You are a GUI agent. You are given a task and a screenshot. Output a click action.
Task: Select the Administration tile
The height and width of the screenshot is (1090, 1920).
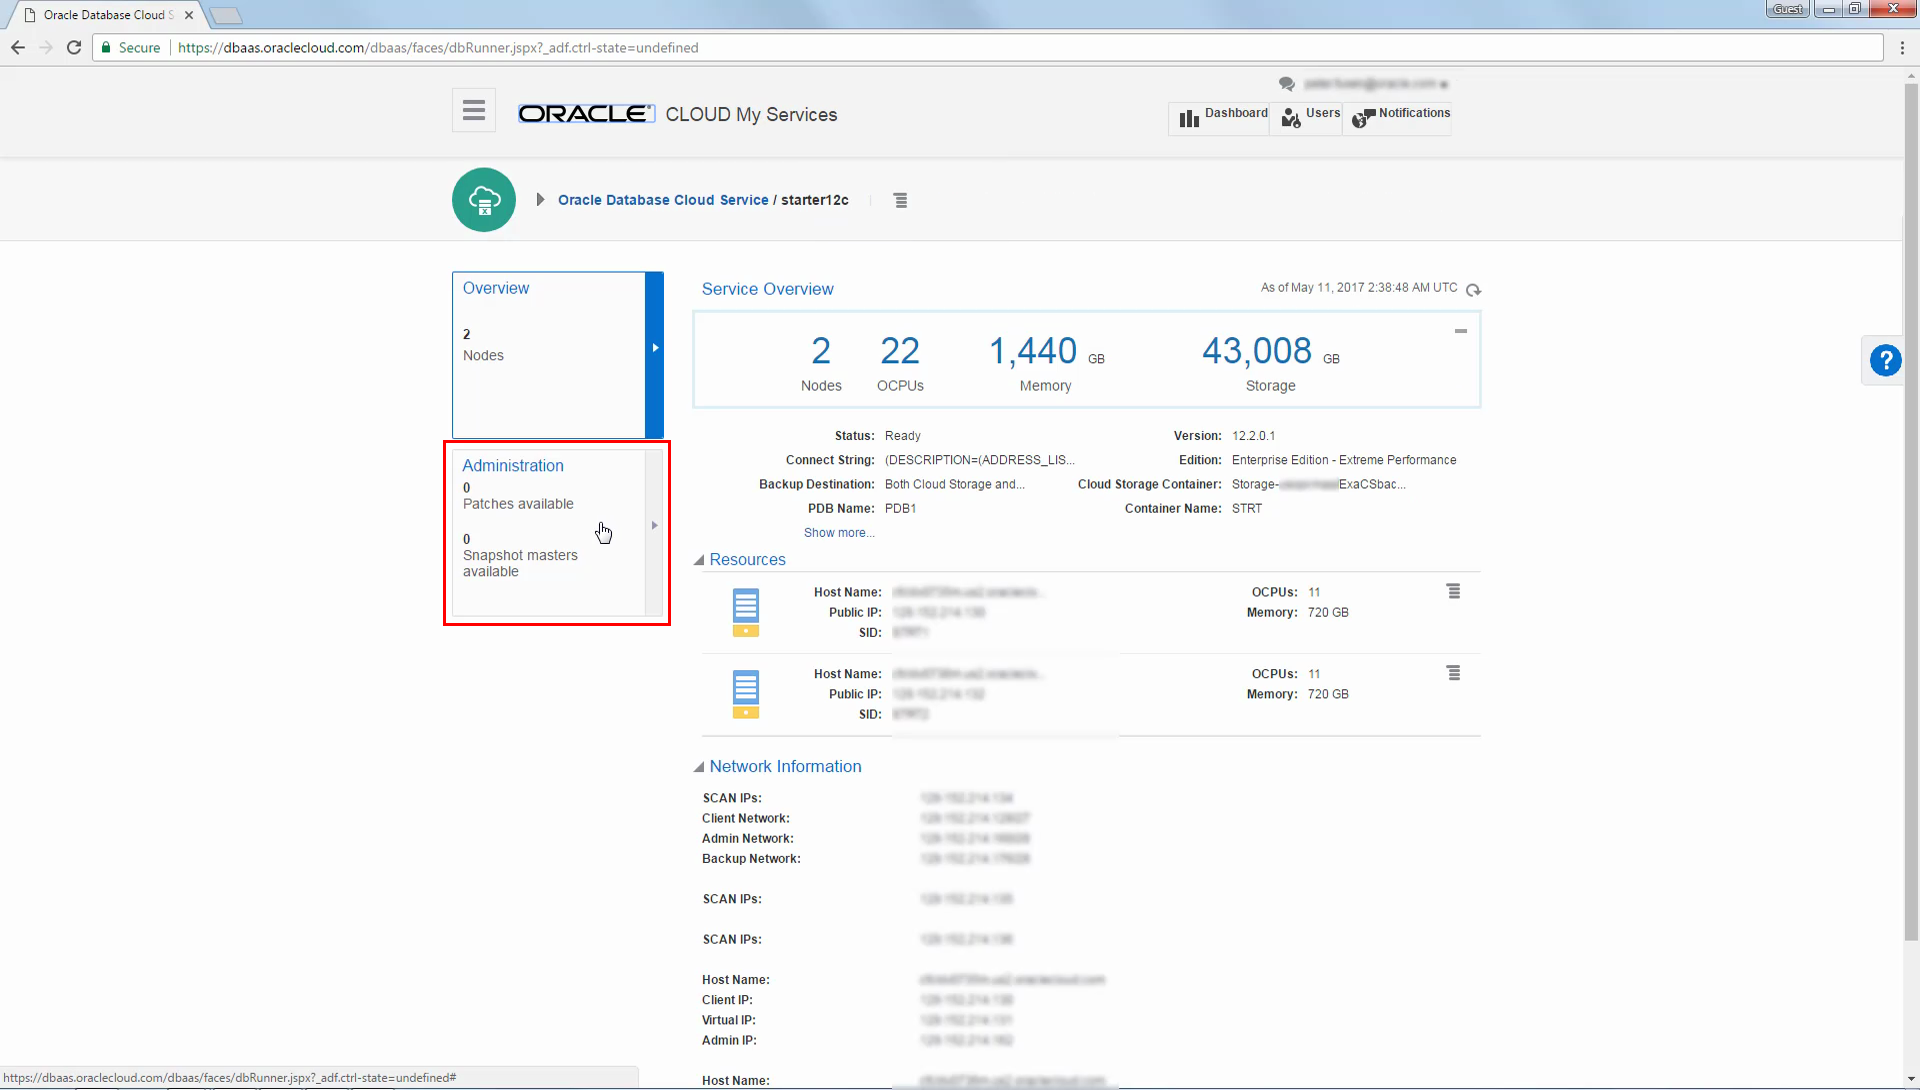tap(558, 533)
